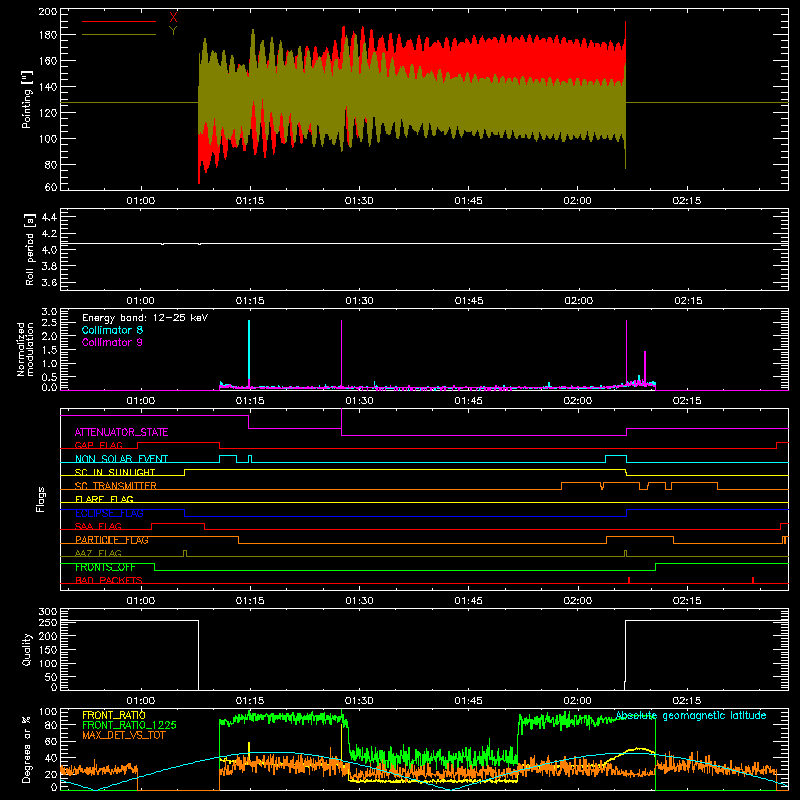The height and width of the screenshot is (800, 800).
Task: Click the olive Y legend line in Pointing plot
Action: pos(119,35)
